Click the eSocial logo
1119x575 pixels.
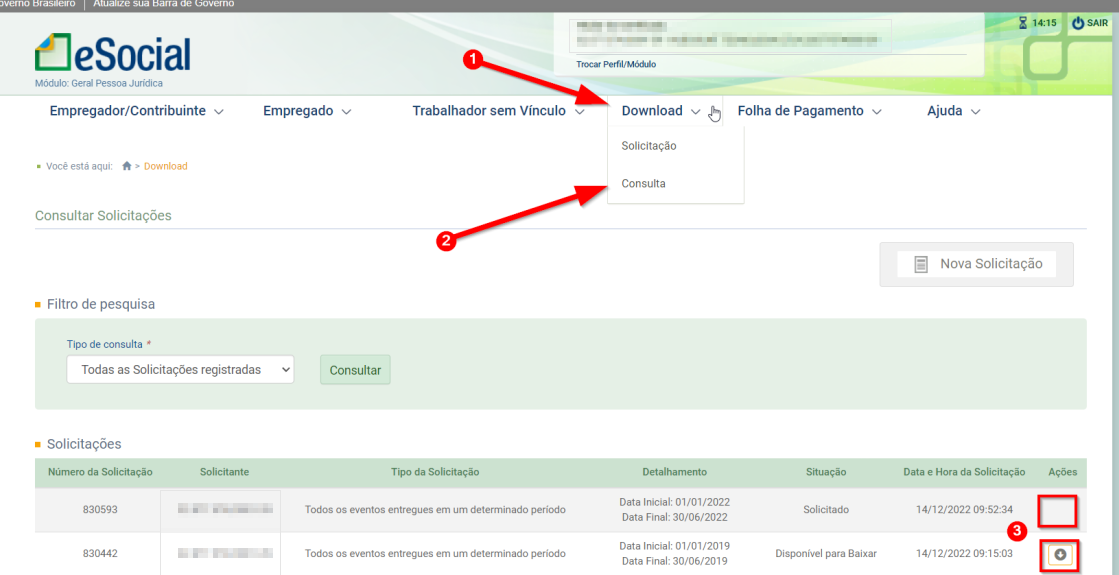pyautogui.click(x=112, y=54)
